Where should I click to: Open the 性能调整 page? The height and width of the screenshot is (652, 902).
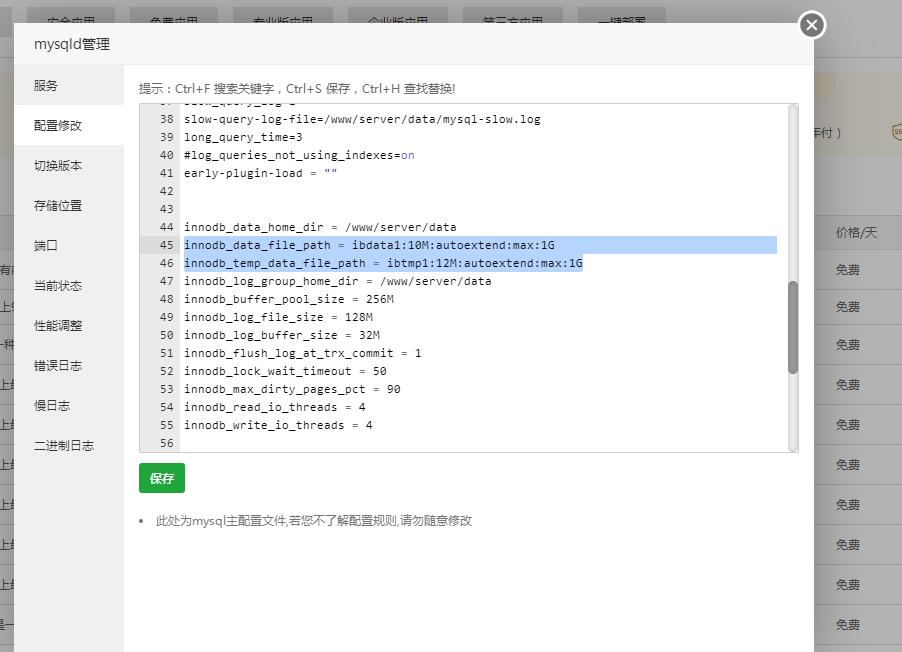pos(58,326)
